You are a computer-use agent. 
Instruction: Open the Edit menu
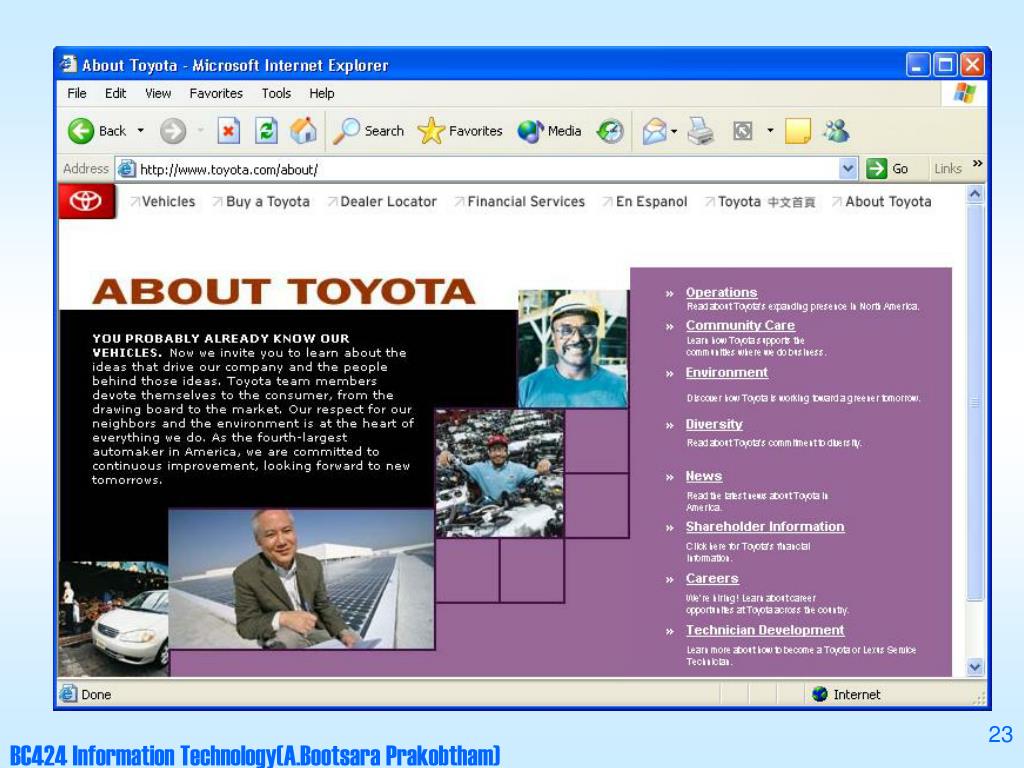(x=116, y=93)
